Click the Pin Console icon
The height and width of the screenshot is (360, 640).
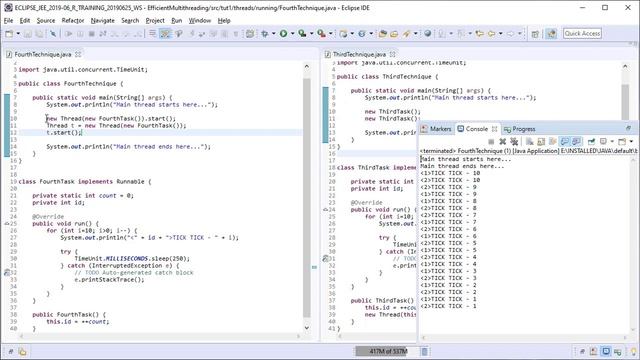coord(591,141)
